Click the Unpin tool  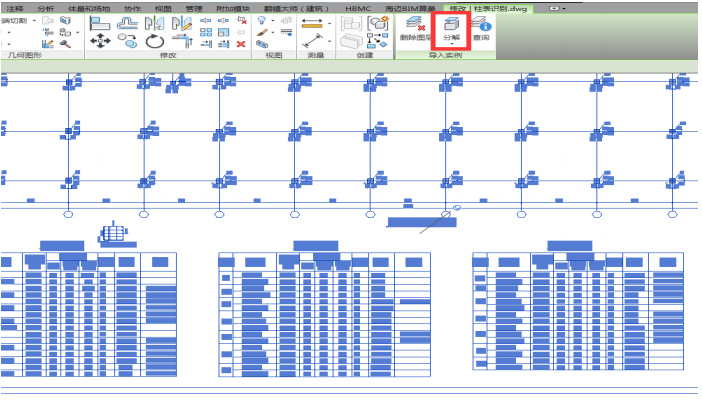pyautogui.click(x=242, y=20)
